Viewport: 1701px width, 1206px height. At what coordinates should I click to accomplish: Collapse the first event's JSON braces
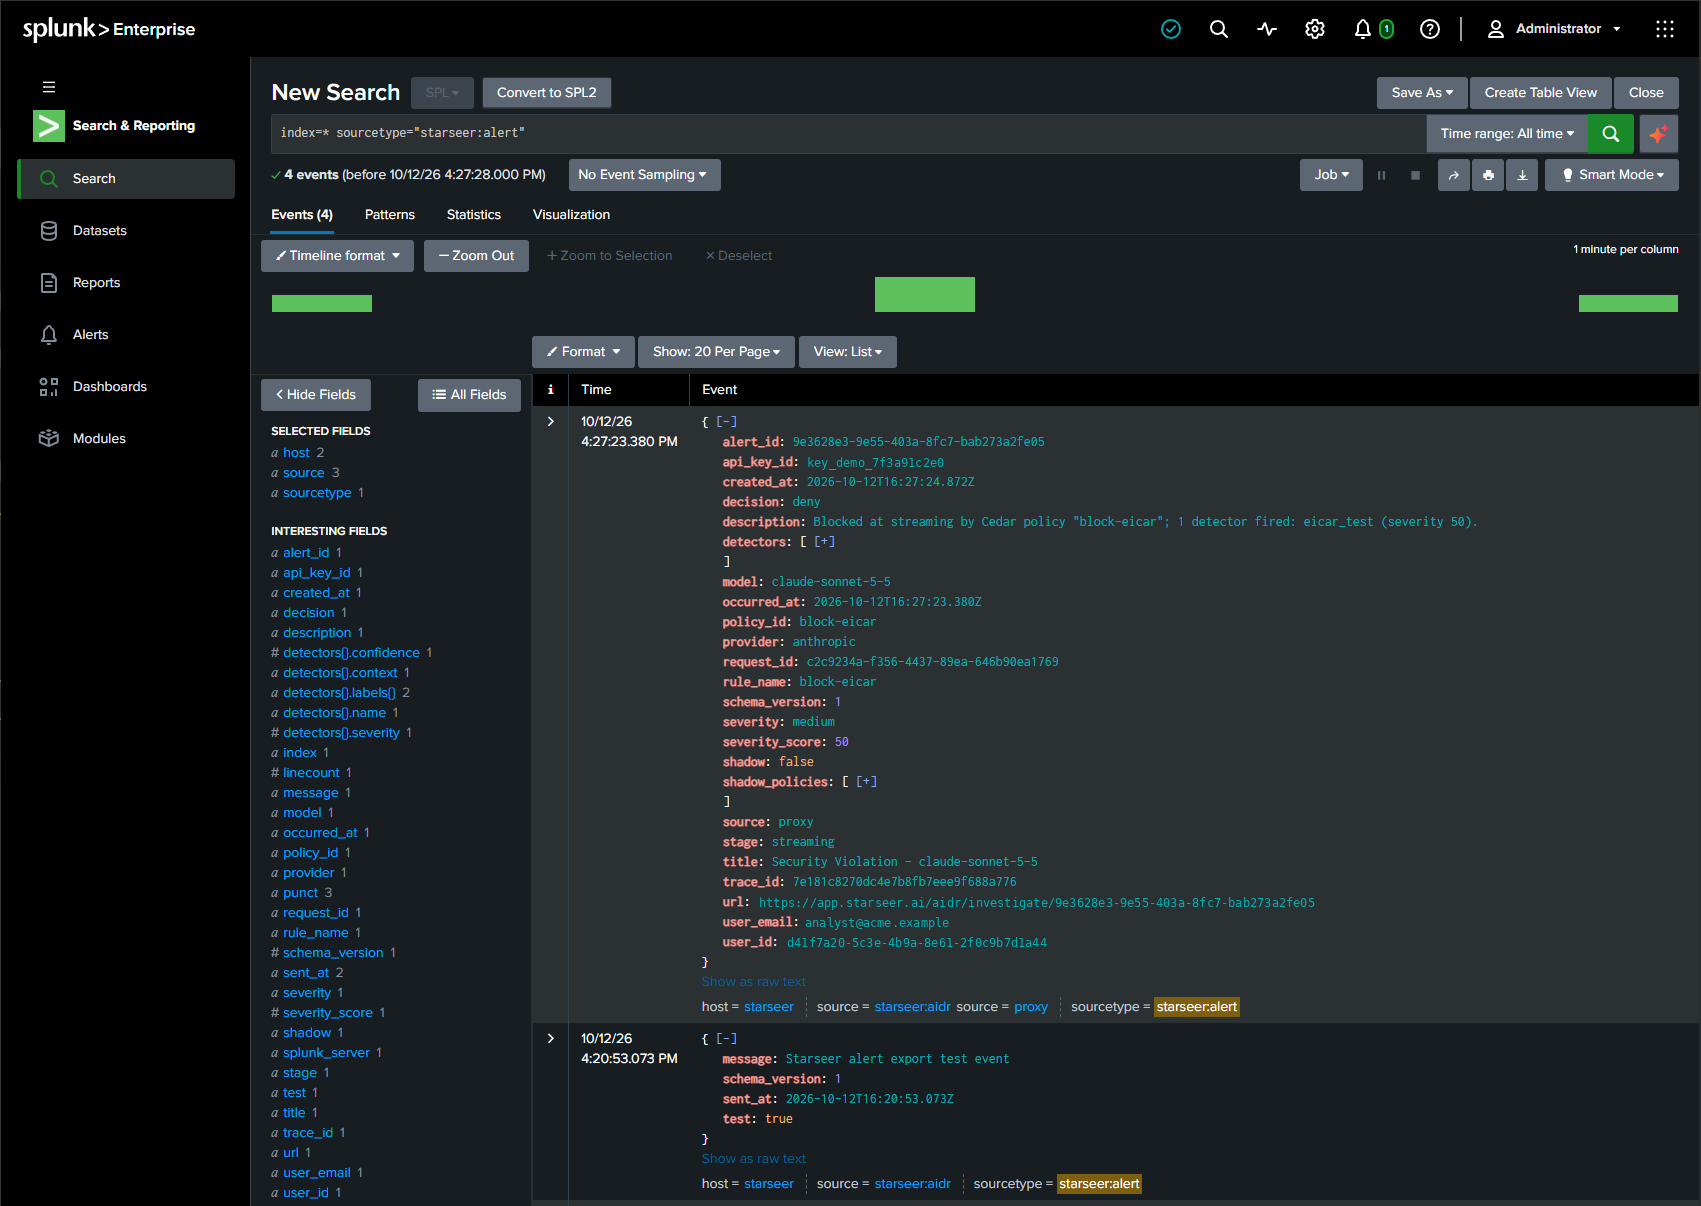727,422
